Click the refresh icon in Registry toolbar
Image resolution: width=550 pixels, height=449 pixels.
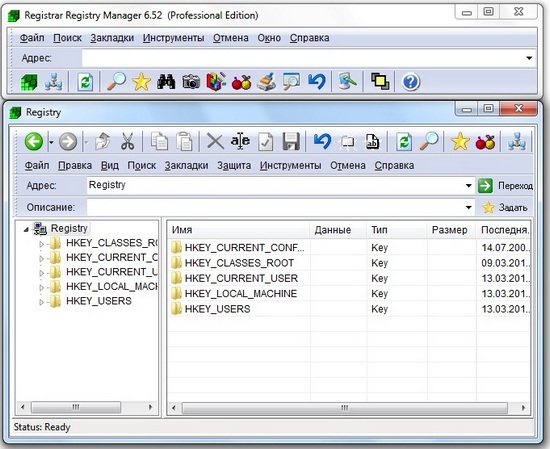(404, 142)
